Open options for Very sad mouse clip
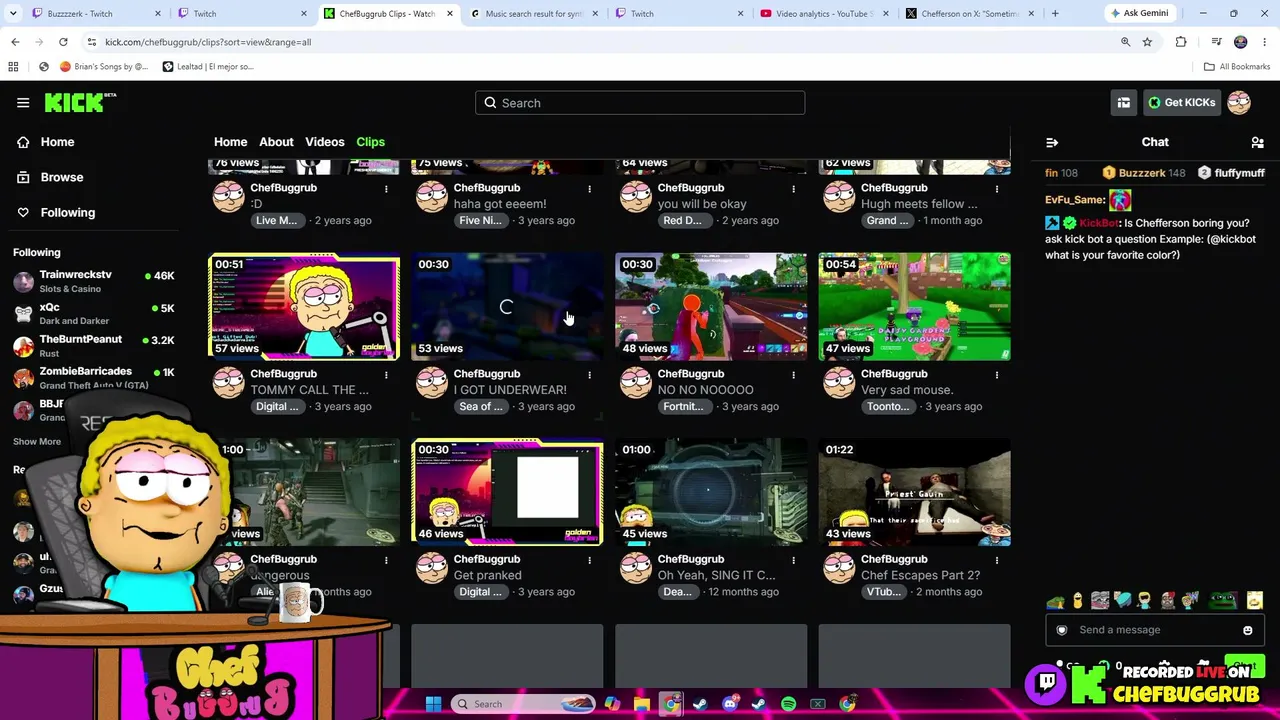This screenshot has height=720, width=1280. point(997,374)
